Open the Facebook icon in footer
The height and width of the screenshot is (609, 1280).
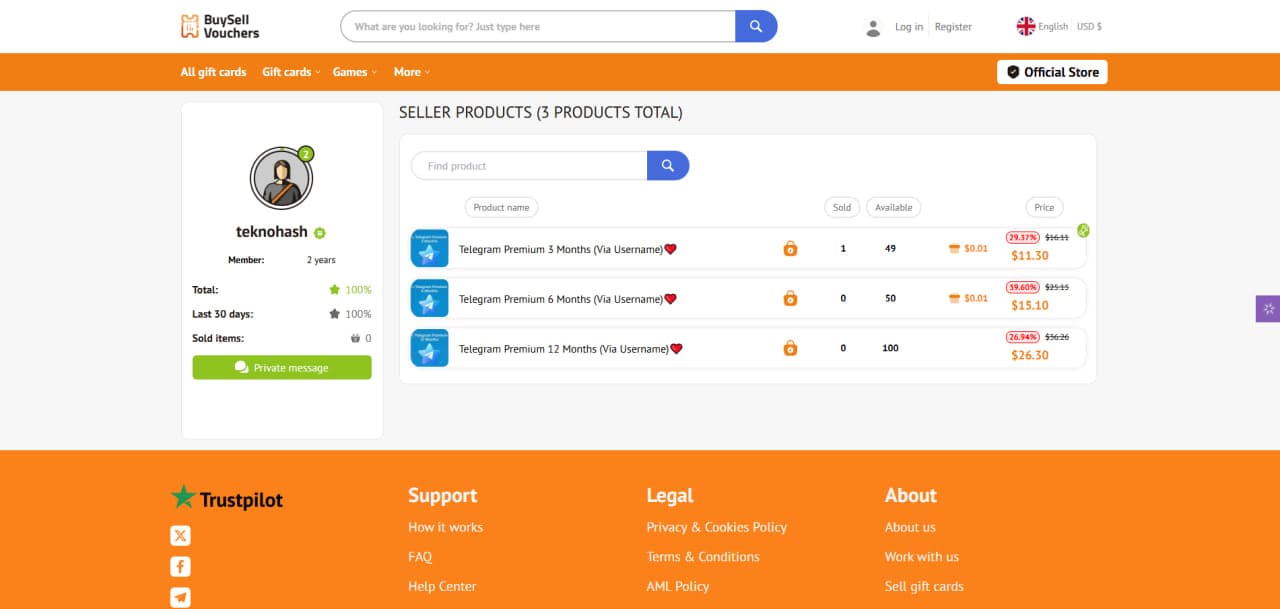(180, 567)
